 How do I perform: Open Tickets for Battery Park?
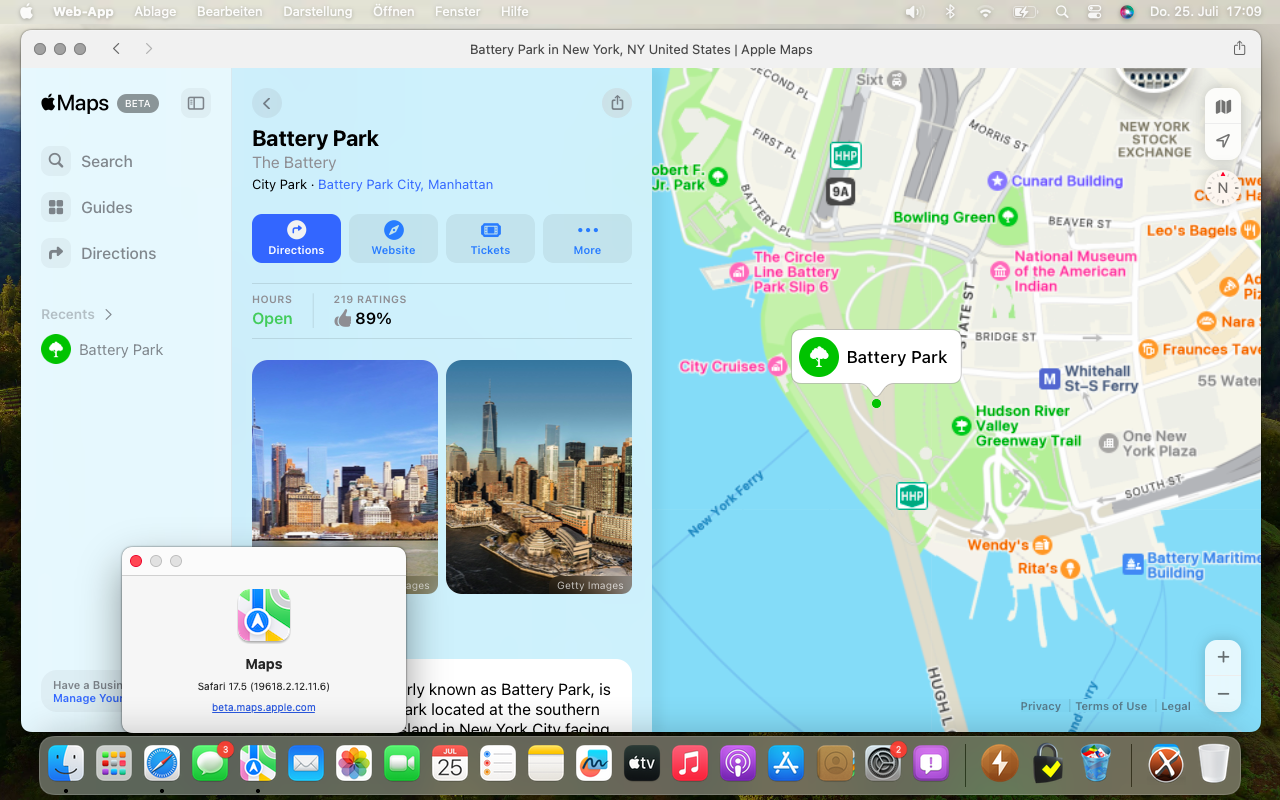pos(490,238)
